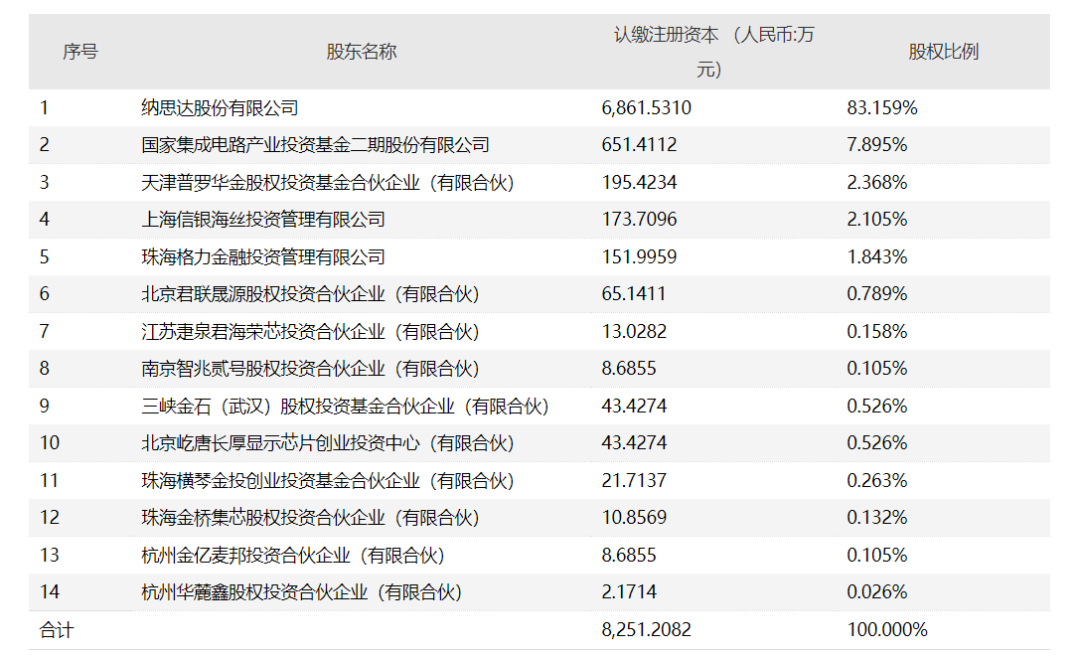Select 上海信银海丝投资管理有限公司 cell

point(263,219)
